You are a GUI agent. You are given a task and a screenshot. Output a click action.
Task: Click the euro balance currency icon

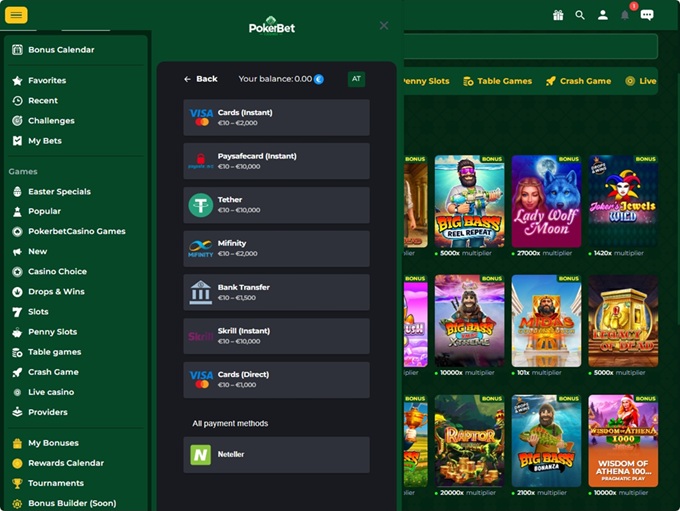(319, 79)
